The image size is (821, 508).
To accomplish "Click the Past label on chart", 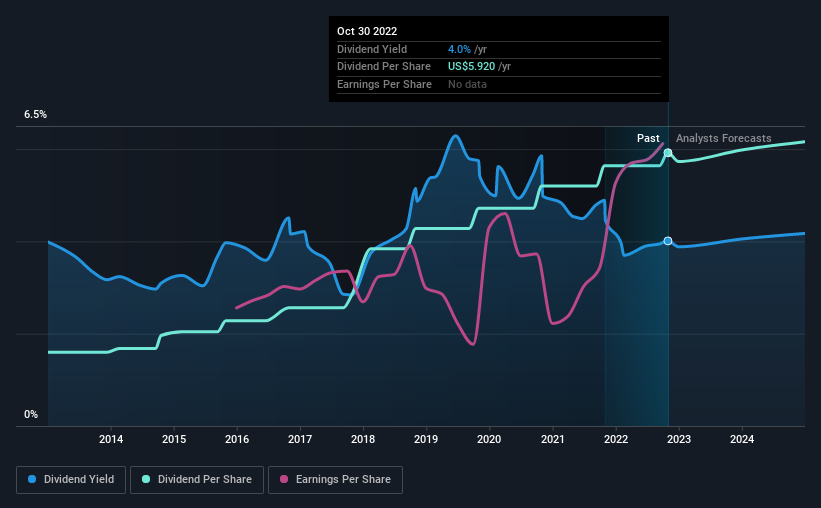I will coord(648,138).
